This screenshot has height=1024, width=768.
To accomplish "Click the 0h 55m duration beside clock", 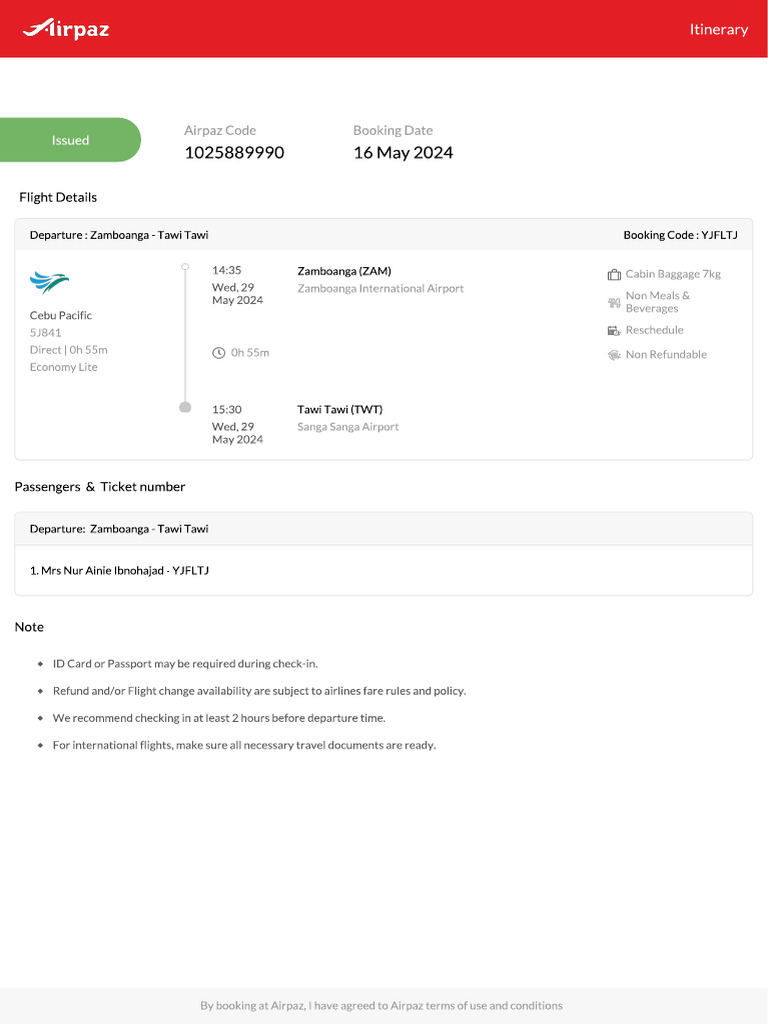I will 250,353.
